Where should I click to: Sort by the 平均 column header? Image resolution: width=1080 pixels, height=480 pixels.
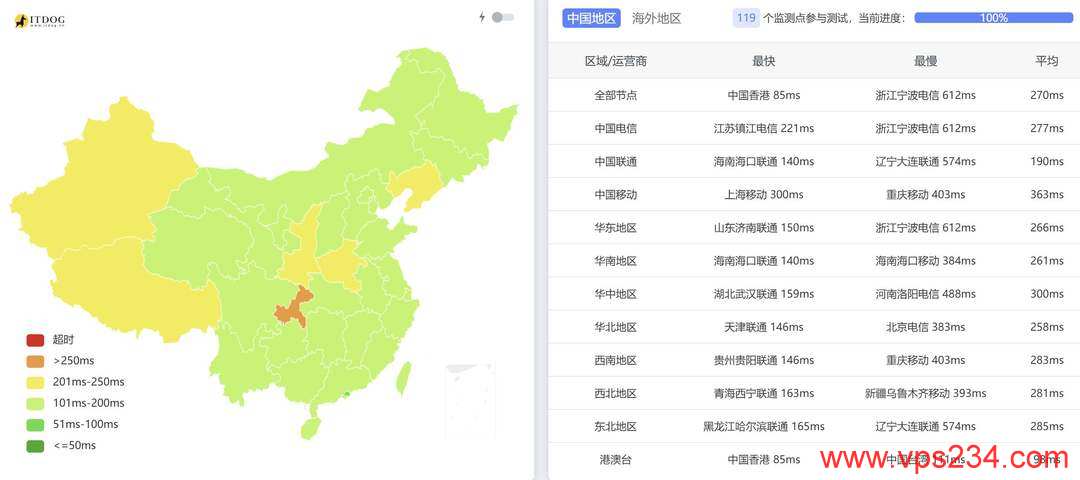coord(1046,61)
